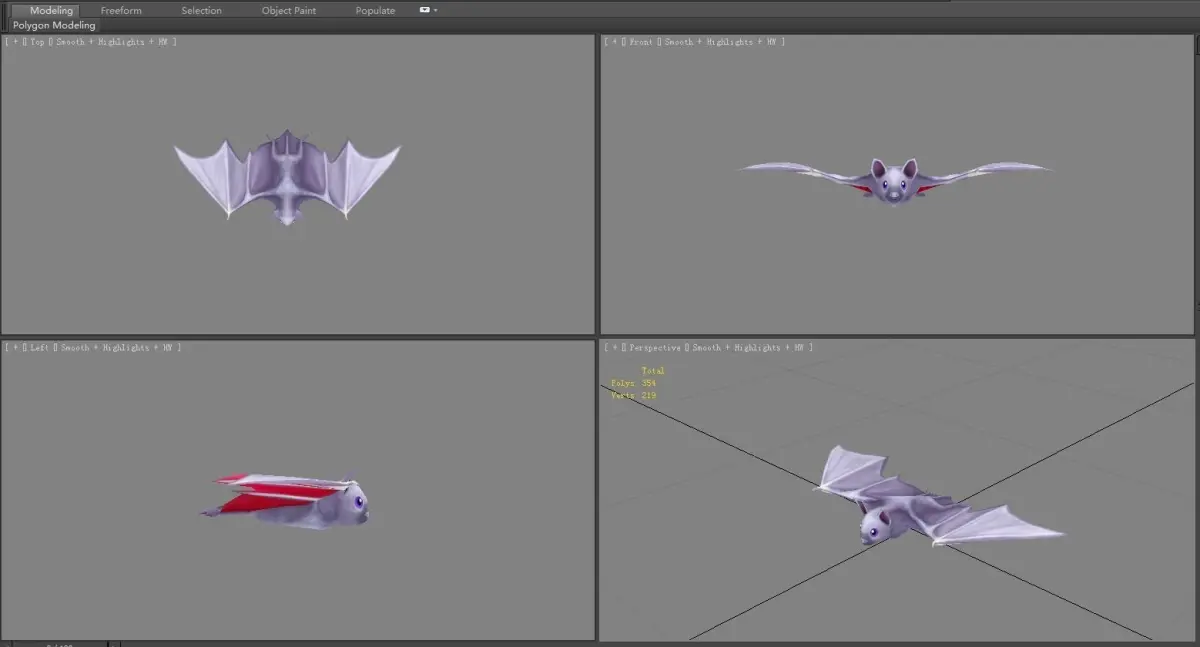This screenshot has width=1200, height=647.
Task: Open Left viewport Smooth + Highlights shading menu
Action: coord(117,348)
